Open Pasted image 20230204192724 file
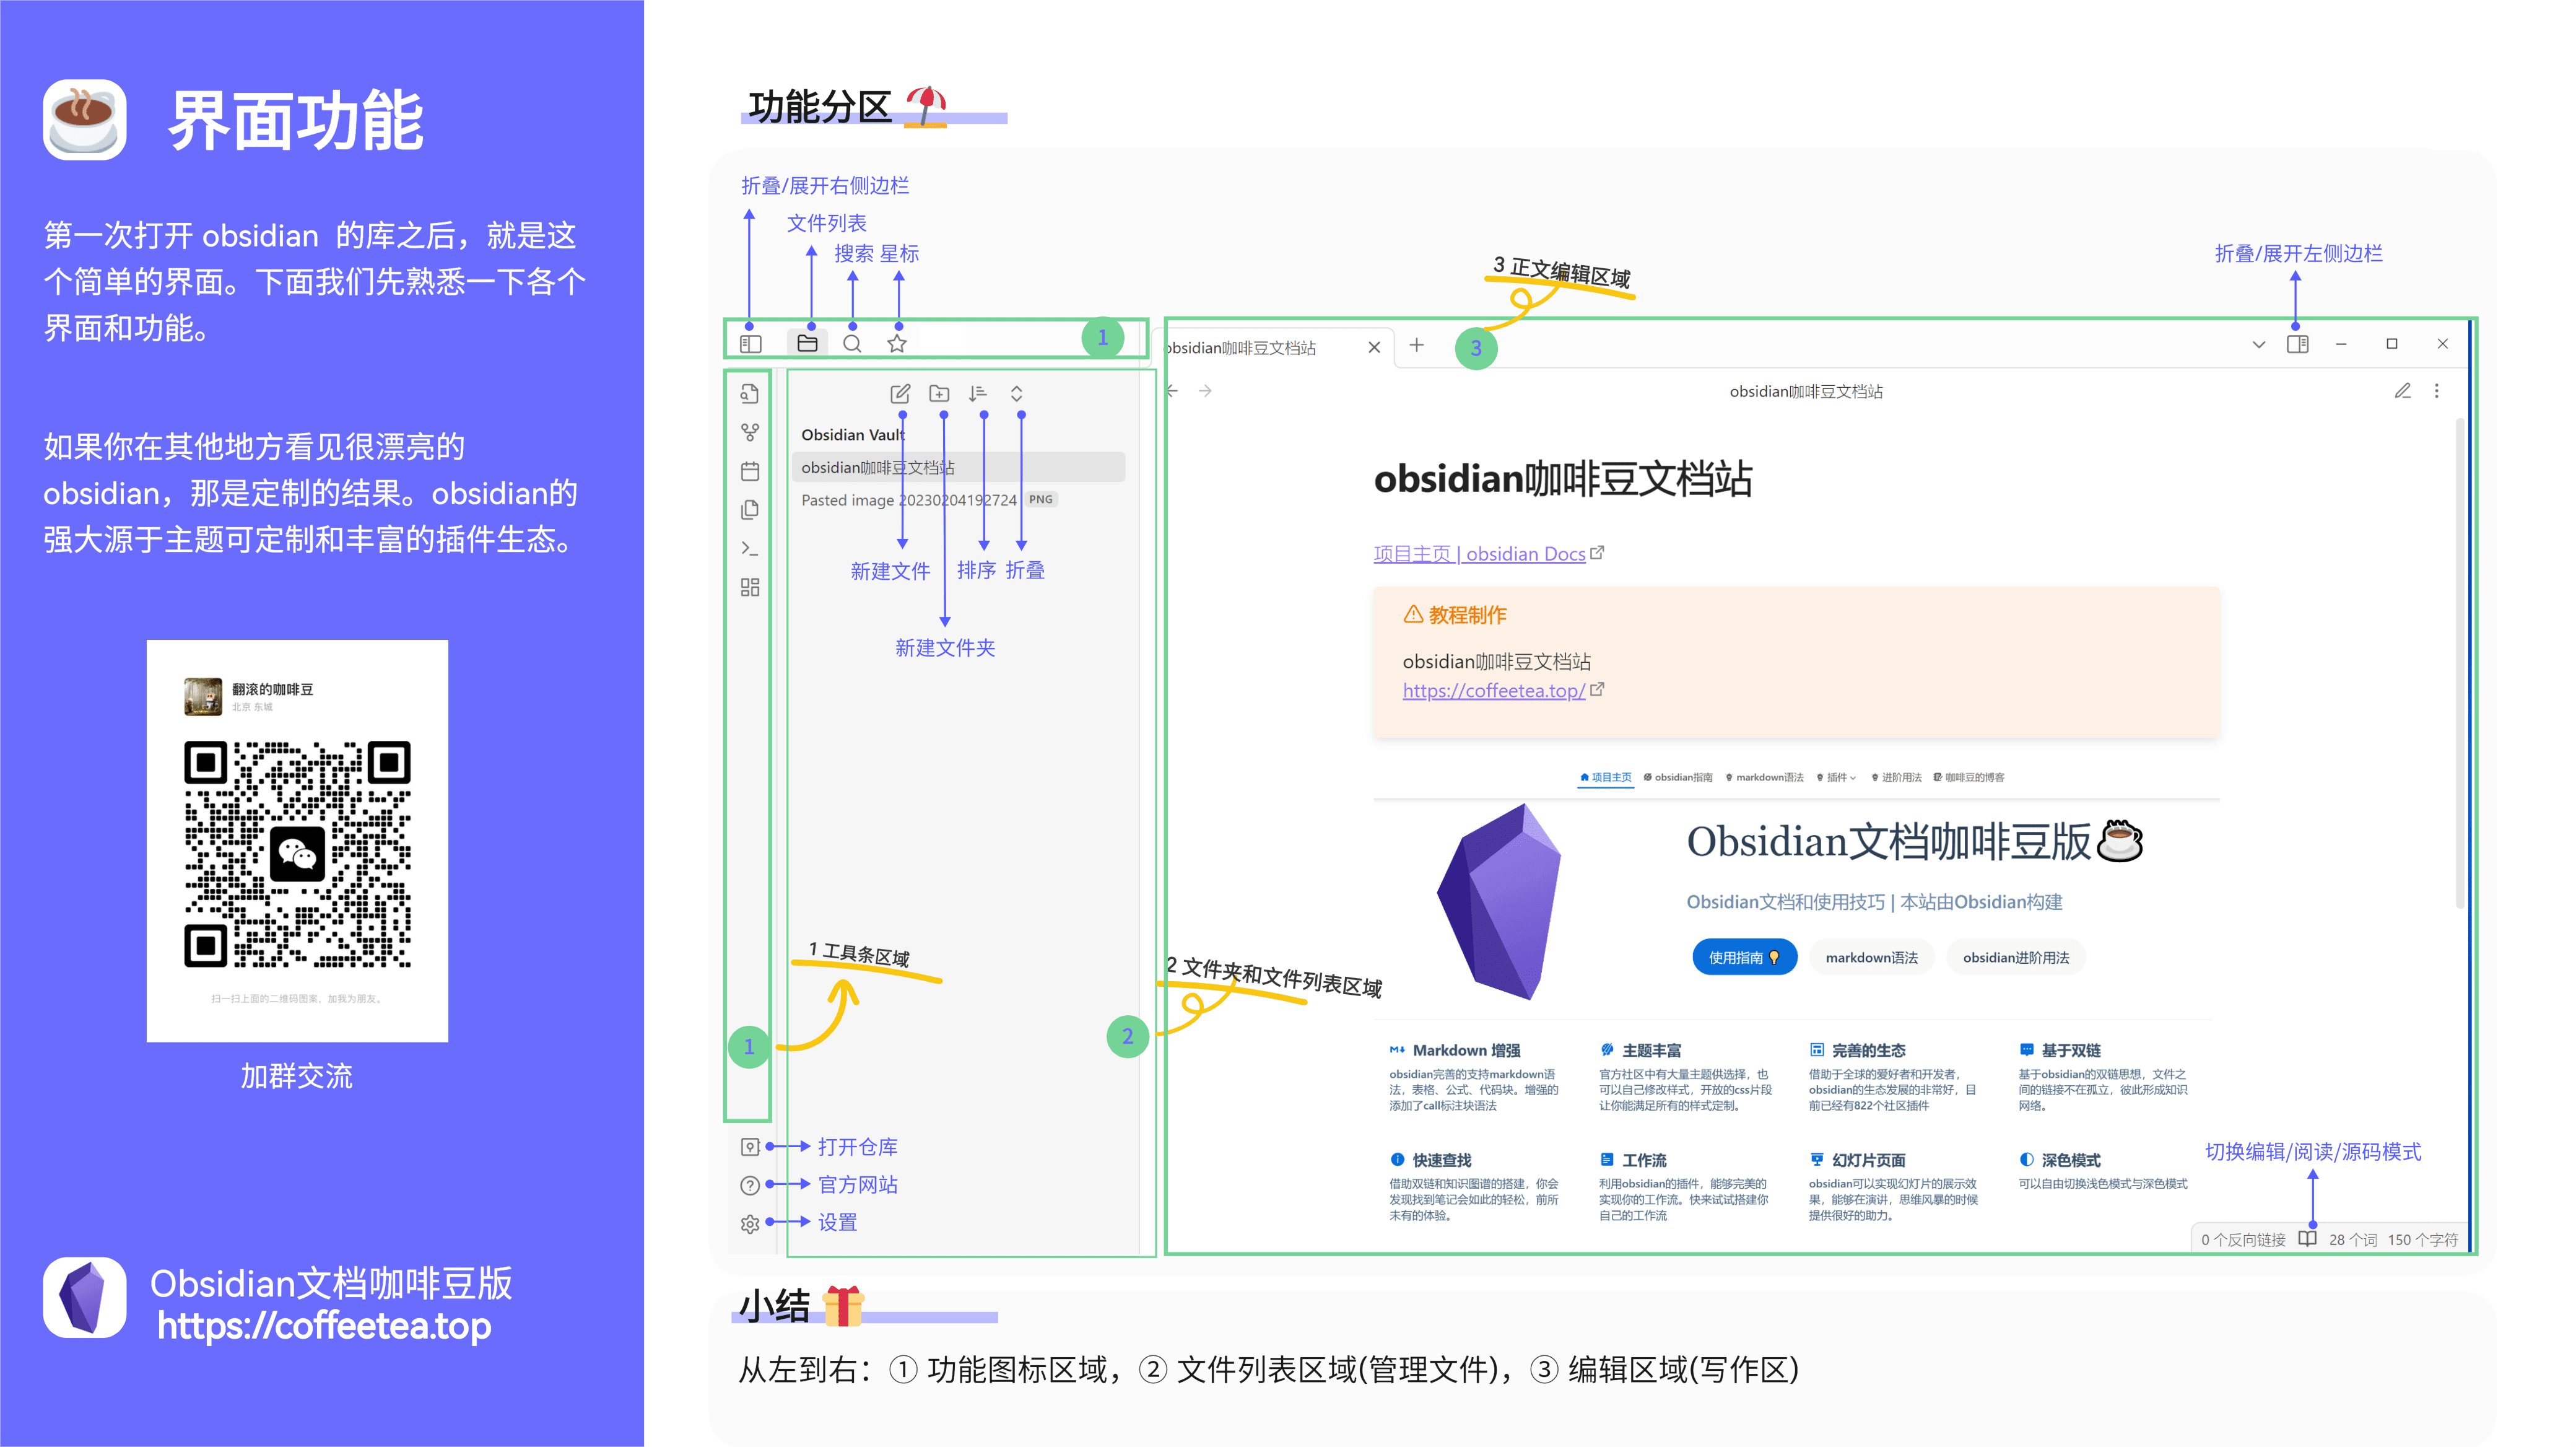Viewport: 2576px width, 1447px height. (x=908, y=500)
